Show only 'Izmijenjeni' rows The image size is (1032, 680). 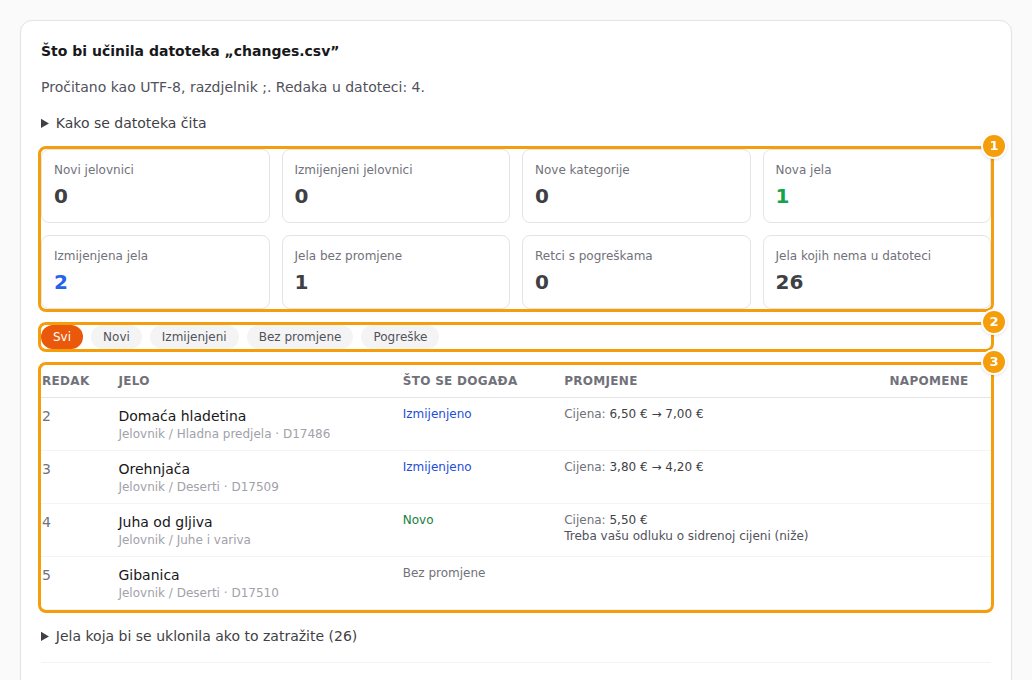[x=194, y=336]
